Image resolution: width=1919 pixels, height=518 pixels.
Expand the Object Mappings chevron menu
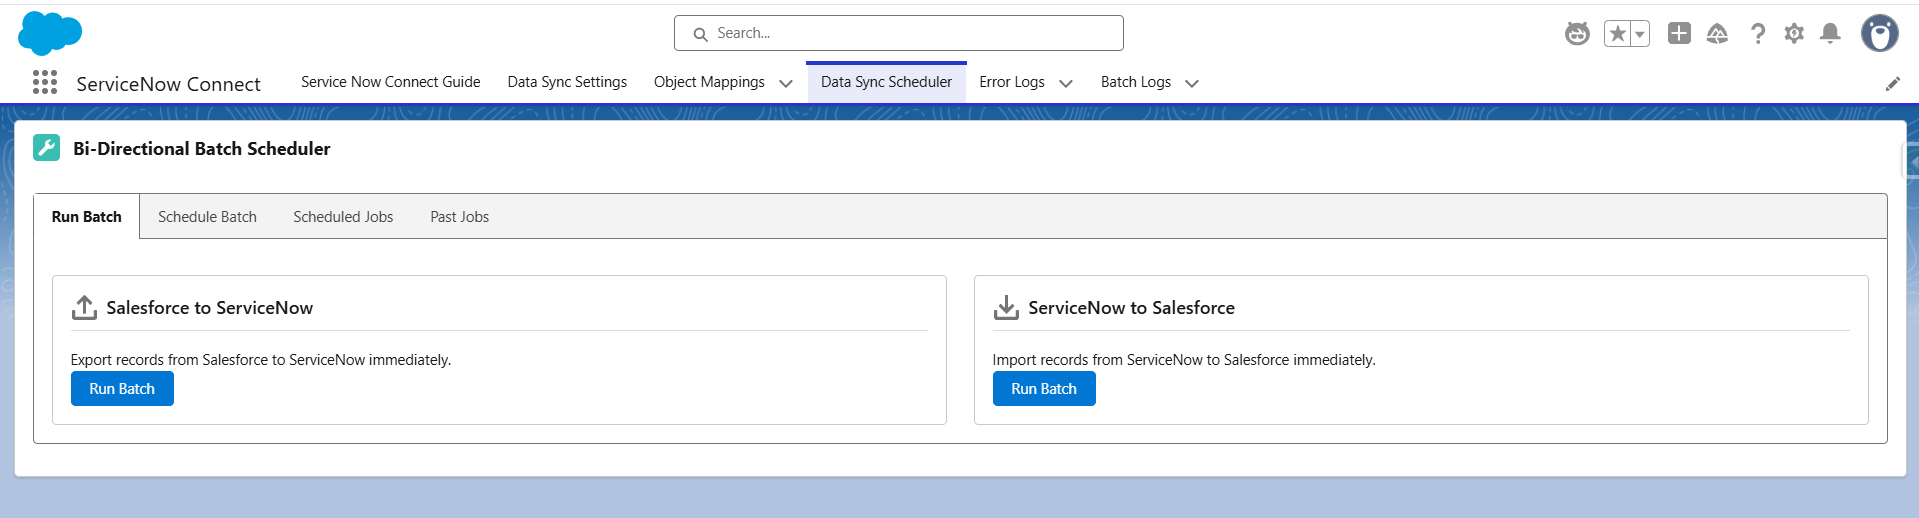(x=786, y=83)
